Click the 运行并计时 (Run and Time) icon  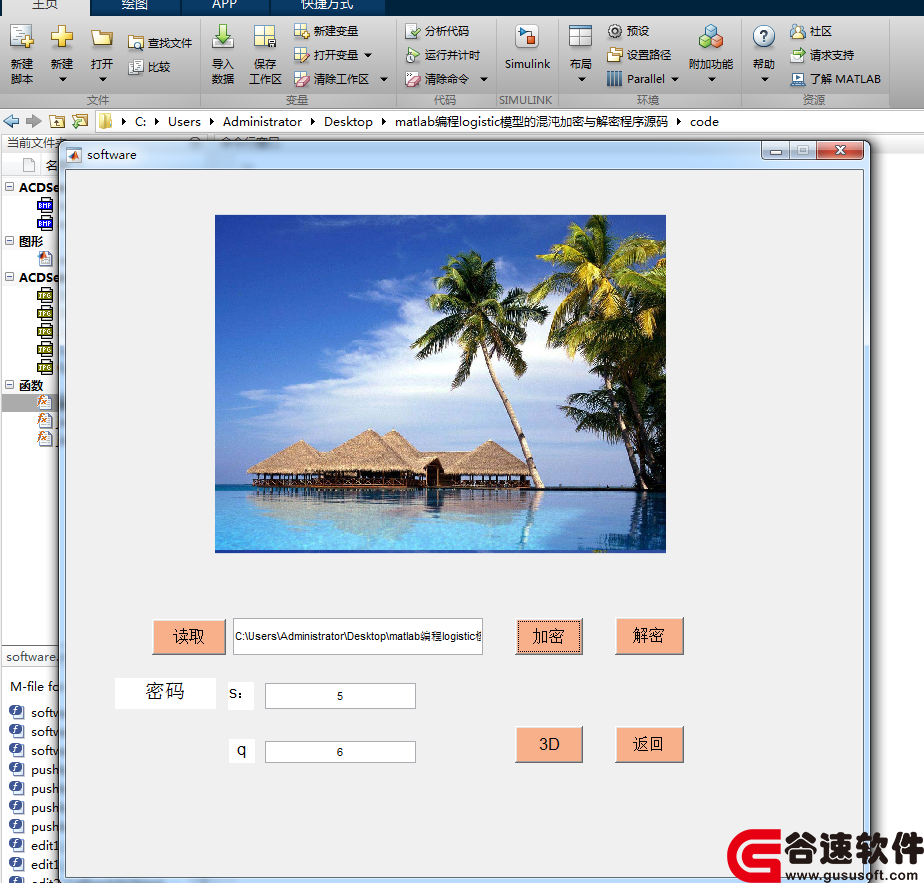click(x=413, y=55)
